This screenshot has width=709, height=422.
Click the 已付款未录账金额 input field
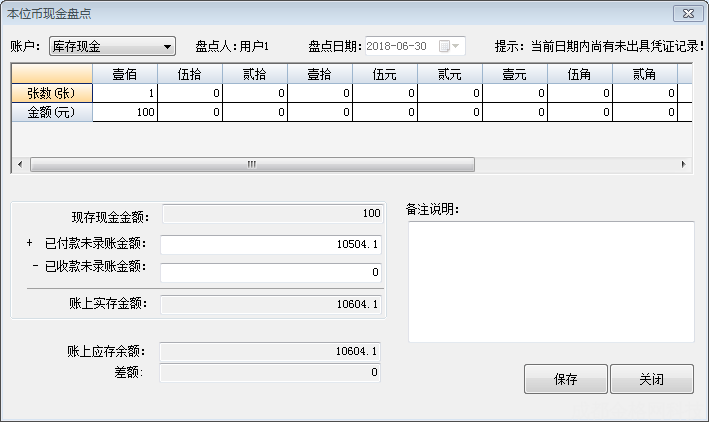tap(271, 246)
